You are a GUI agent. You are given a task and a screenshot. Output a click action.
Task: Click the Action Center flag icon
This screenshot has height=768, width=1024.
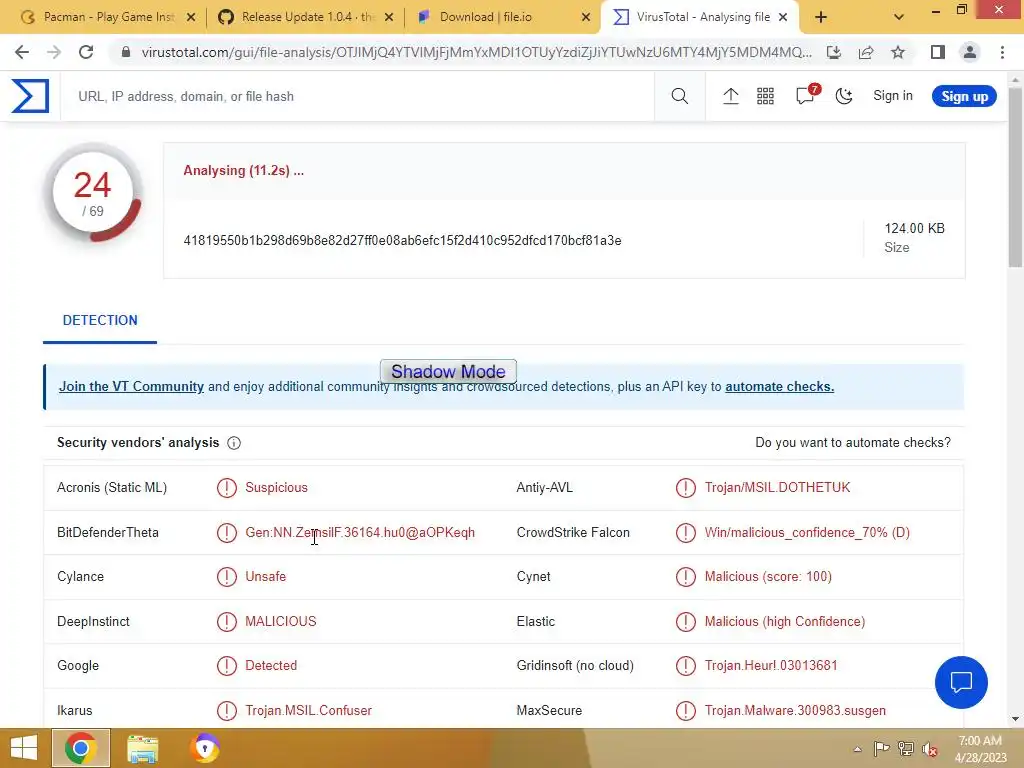click(881, 749)
